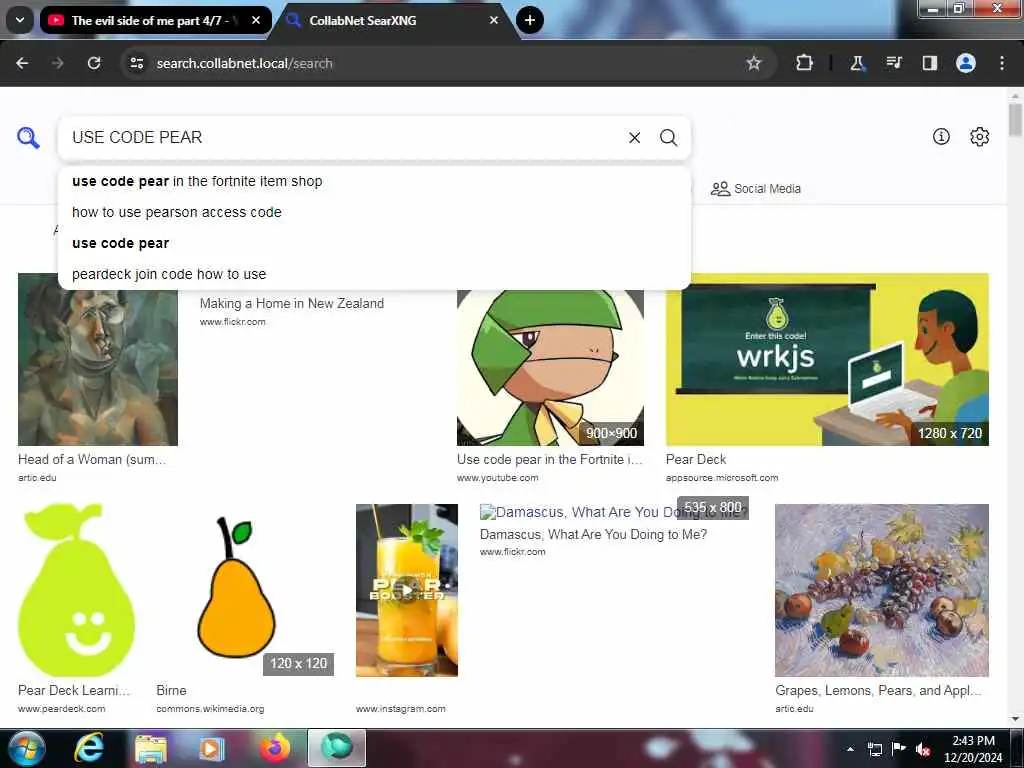Open Windows Media Player from taskbar
The width and height of the screenshot is (1024, 768).
point(212,748)
